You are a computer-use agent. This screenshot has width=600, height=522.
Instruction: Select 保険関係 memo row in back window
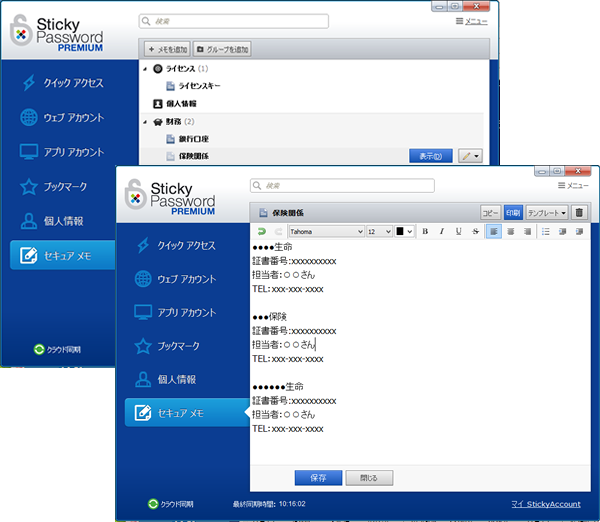312,156
